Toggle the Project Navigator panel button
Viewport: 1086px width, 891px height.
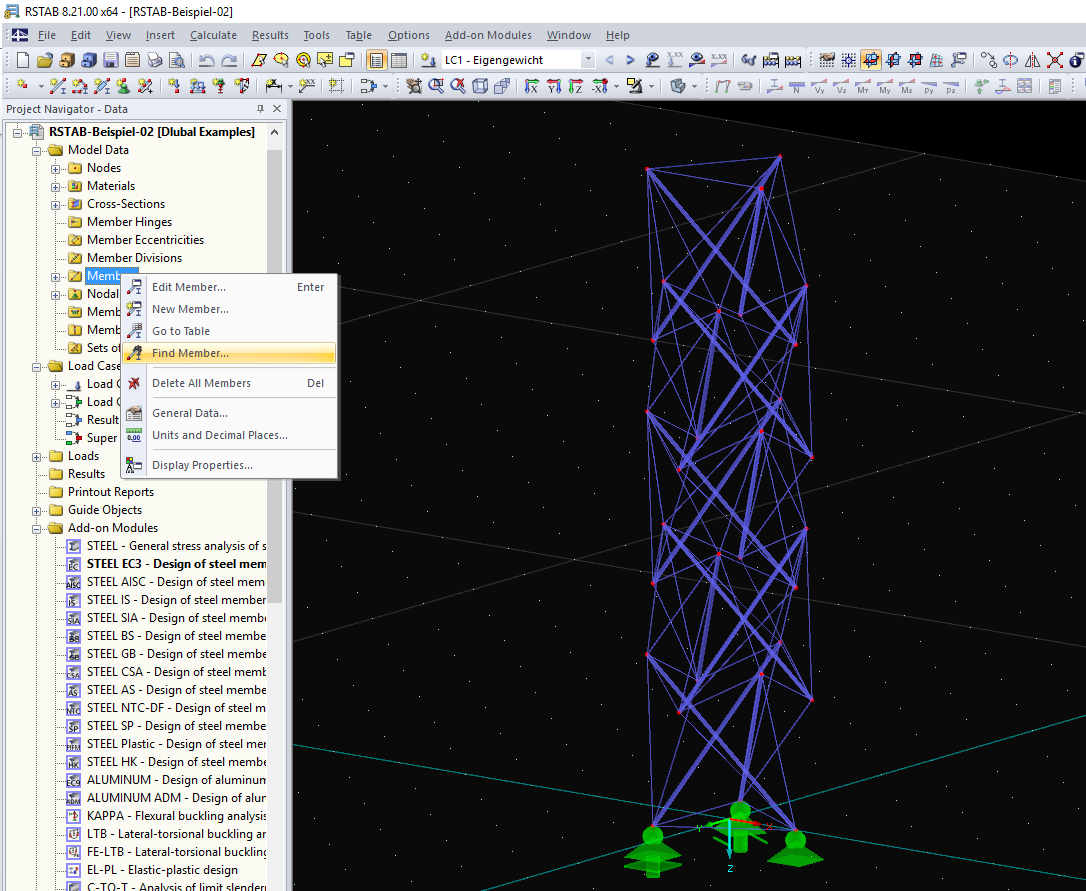(x=376, y=60)
